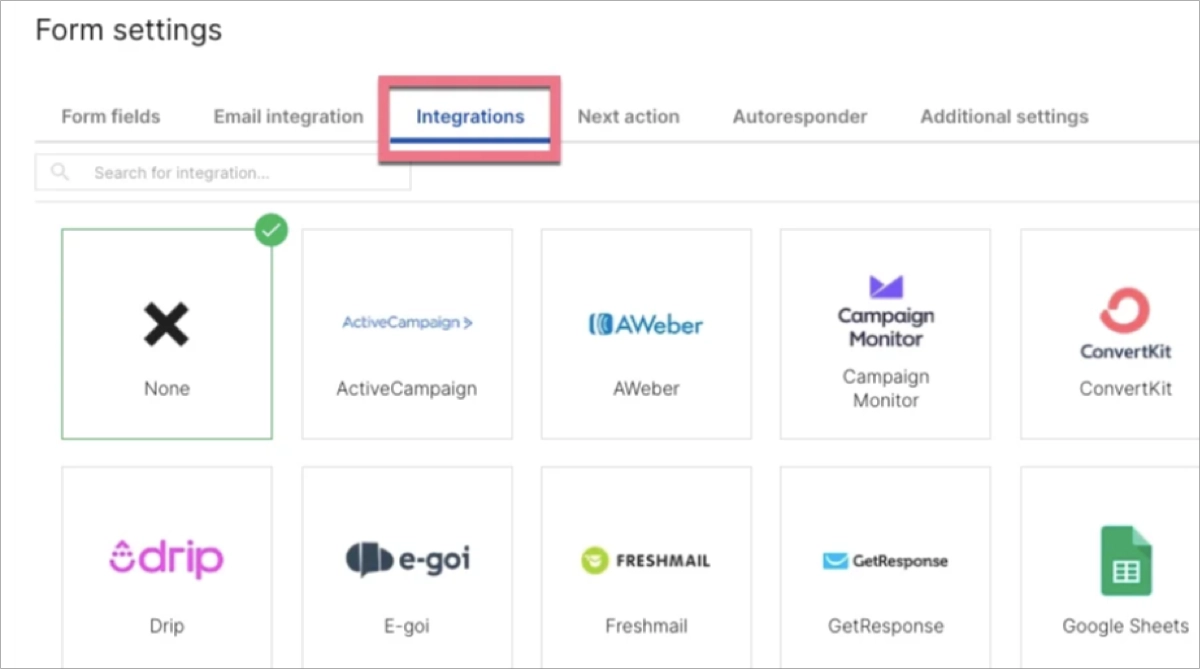Select the ActiveCampaign integration logo
This screenshot has width=1200, height=669.
point(407,322)
